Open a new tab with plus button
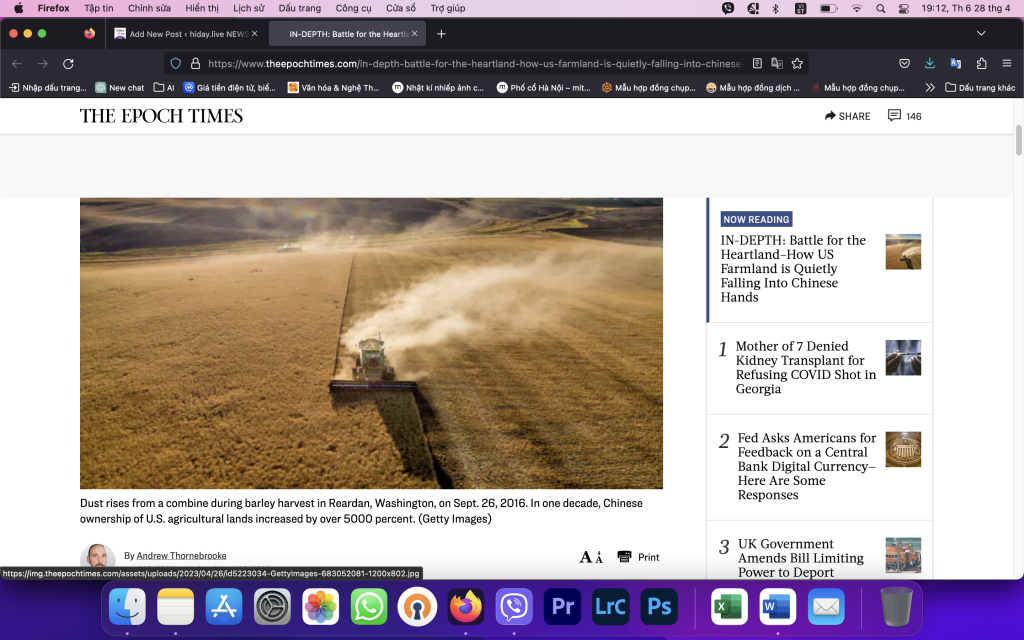Screen dimensions: 1024x640 click(441, 34)
